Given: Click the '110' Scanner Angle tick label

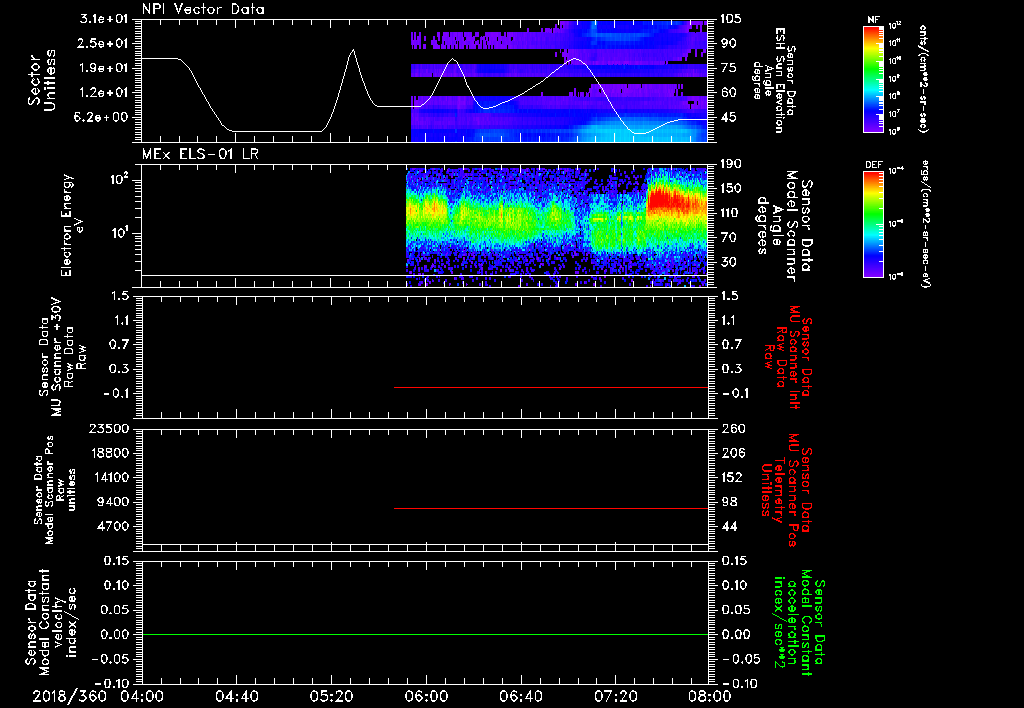Looking at the screenshot, I should (731, 213).
